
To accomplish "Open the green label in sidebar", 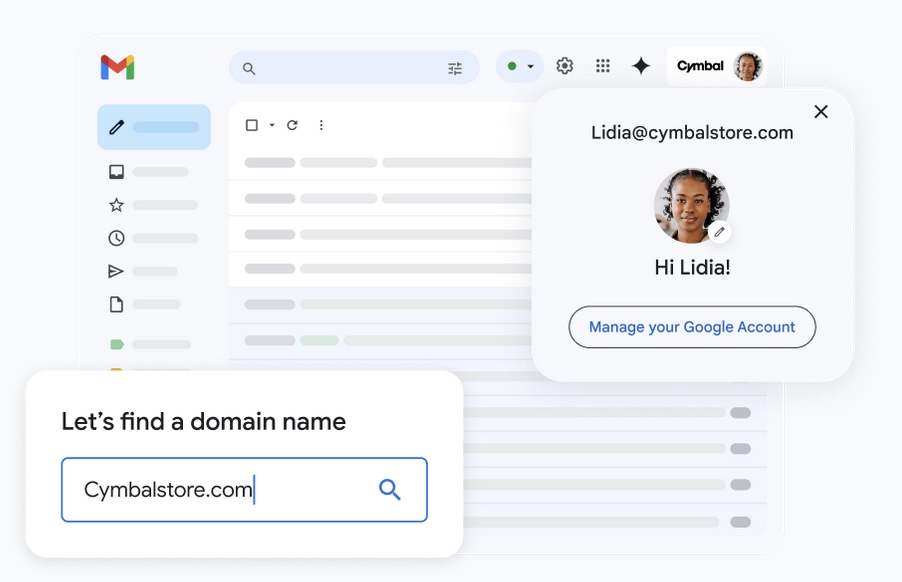I will click(x=117, y=344).
